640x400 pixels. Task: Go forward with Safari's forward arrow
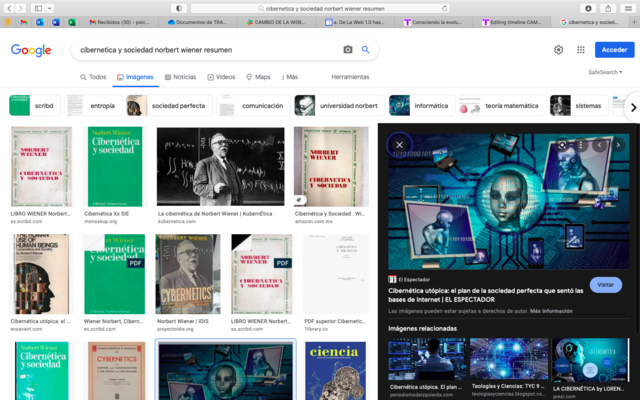pyautogui.click(x=20, y=8)
